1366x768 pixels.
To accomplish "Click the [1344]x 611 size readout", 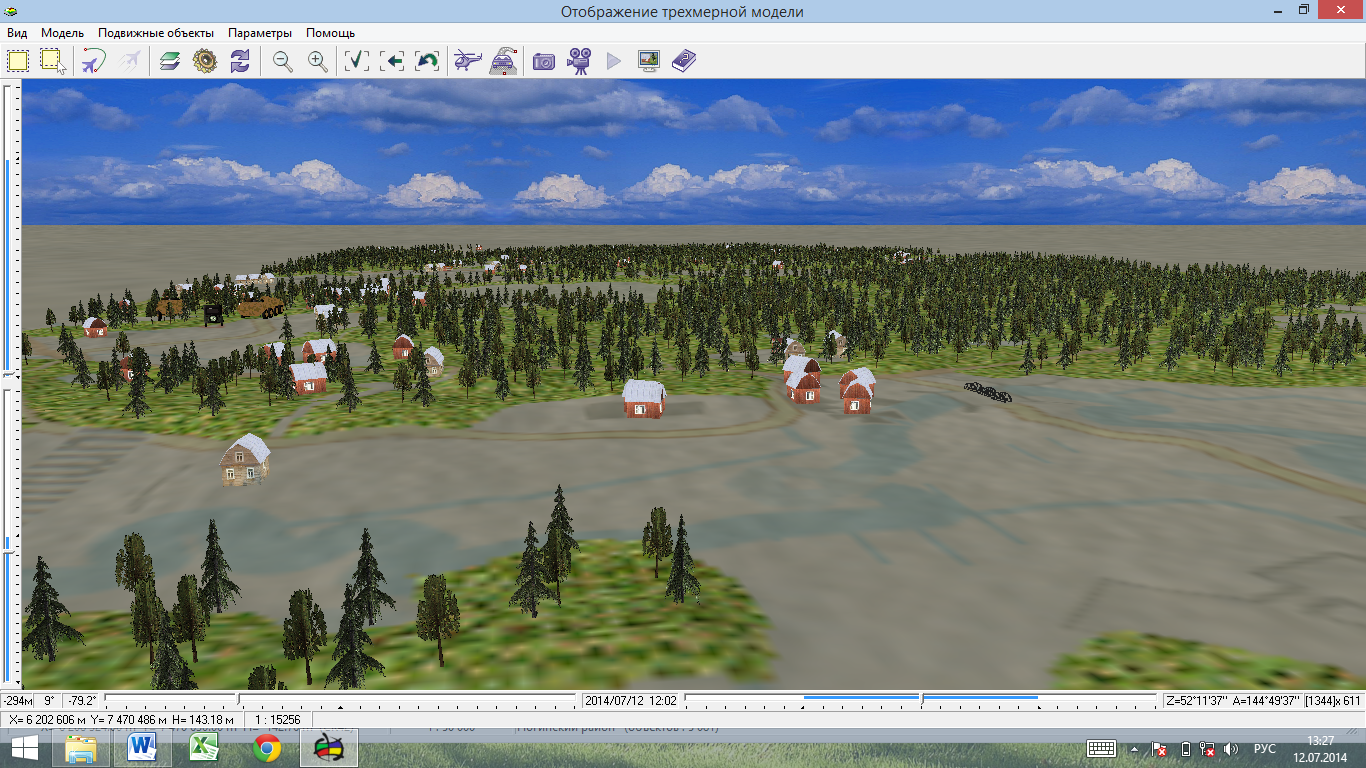I will coord(1333,701).
